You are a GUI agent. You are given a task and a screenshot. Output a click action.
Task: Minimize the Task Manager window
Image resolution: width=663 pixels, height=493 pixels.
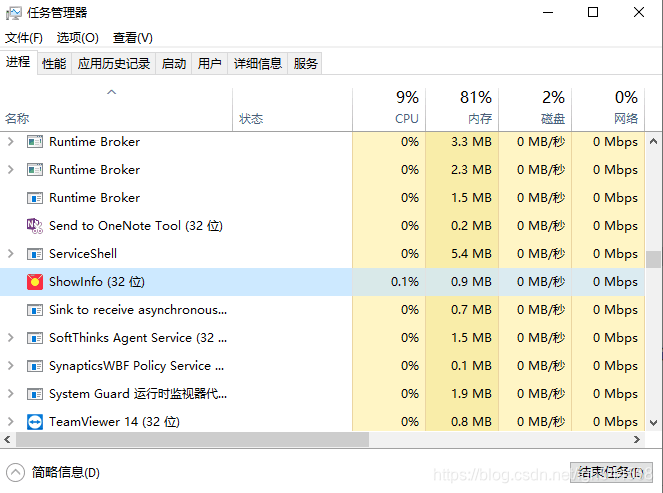pos(548,12)
